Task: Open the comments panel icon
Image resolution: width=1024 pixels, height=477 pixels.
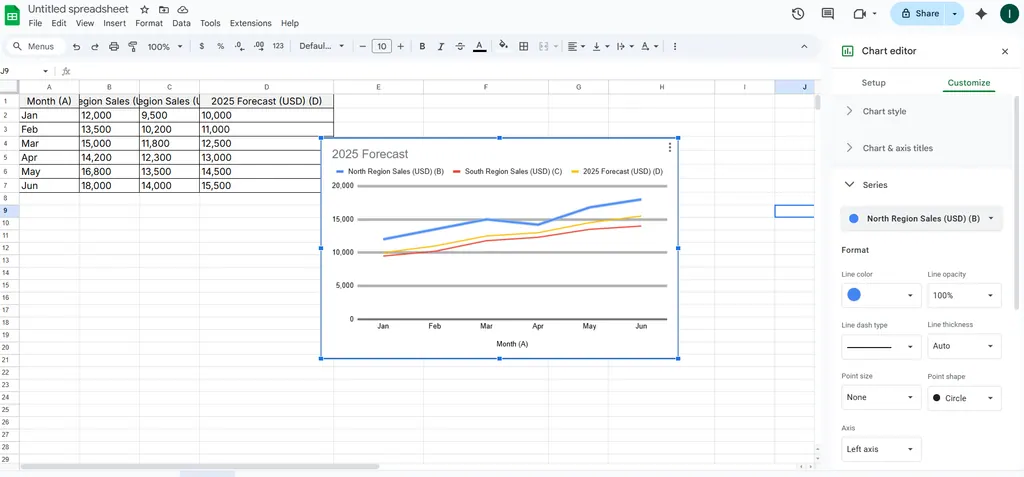Action: [827, 14]
